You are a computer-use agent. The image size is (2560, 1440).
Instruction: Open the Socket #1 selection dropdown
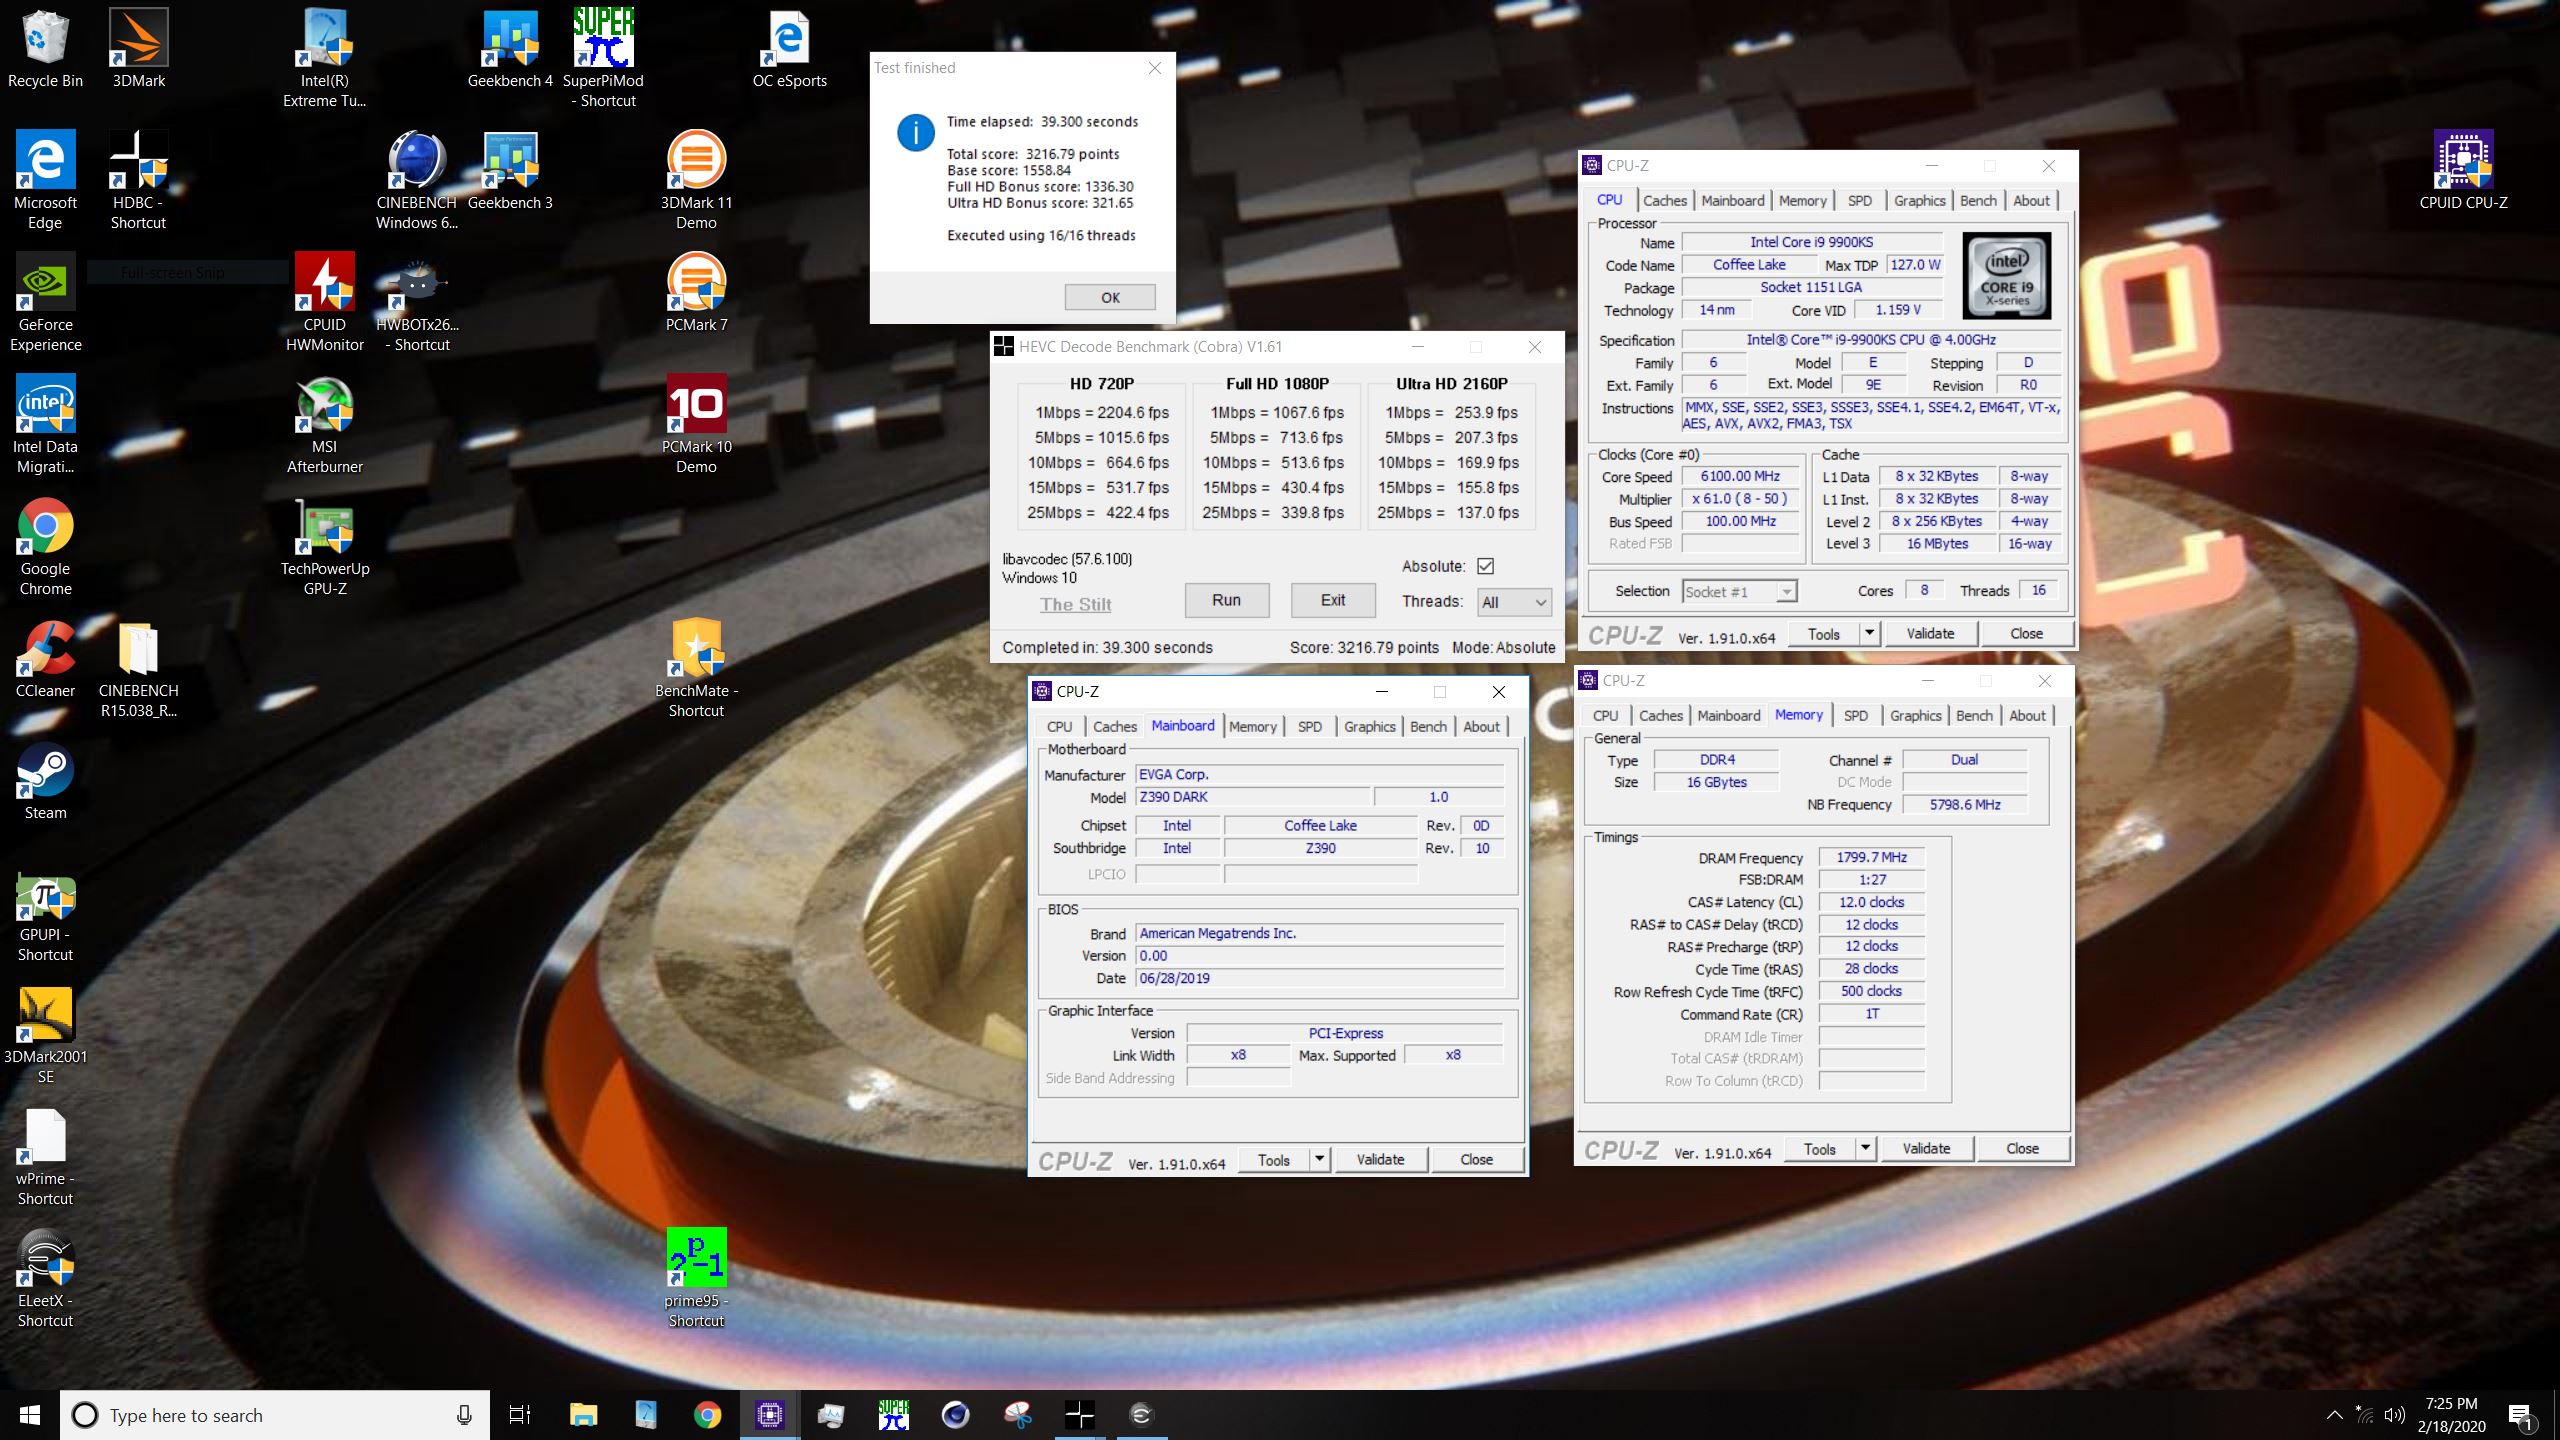pos(1739,592)
